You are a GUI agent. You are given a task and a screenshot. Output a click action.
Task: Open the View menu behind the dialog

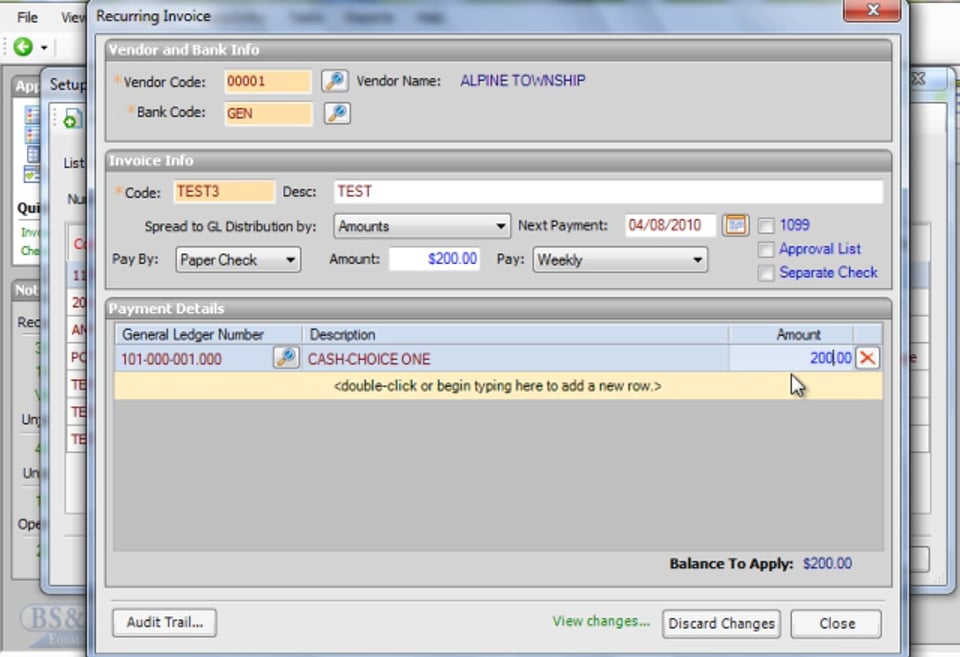(73, 17)
